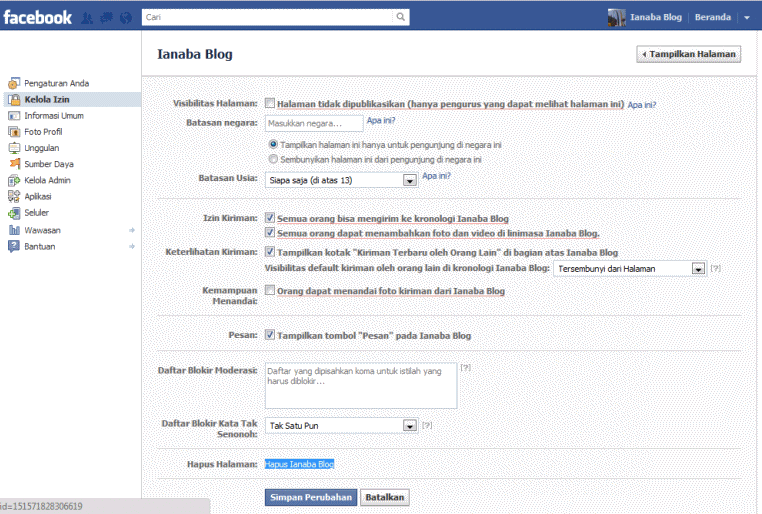Click help [?] beside Tak Satu Pun
Screen dimensions: 762x514
427,426
